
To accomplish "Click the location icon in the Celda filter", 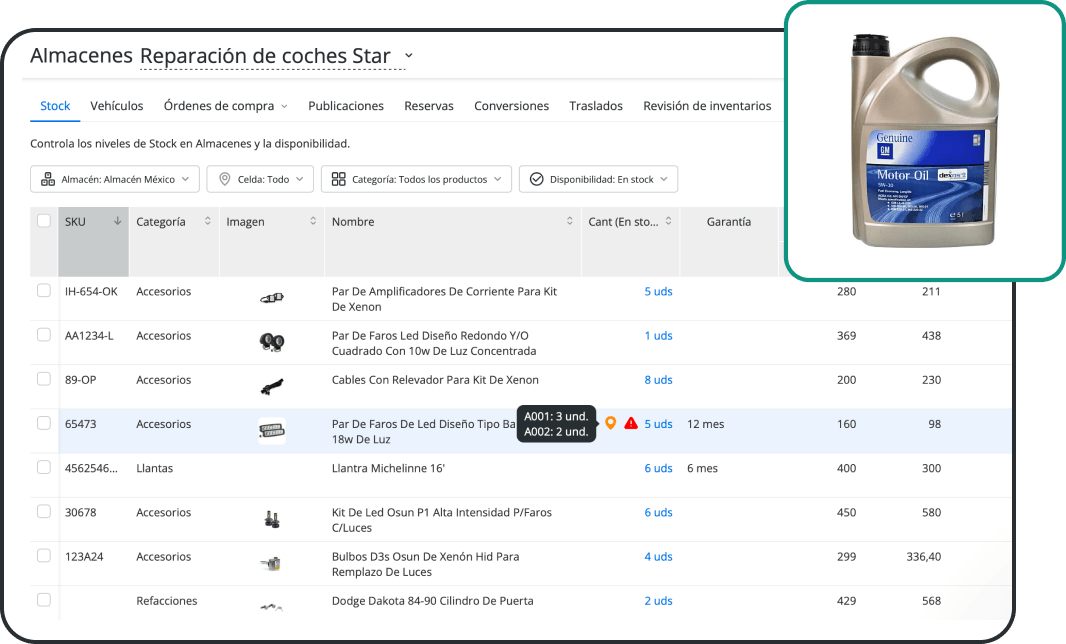I will pos(224,179).
